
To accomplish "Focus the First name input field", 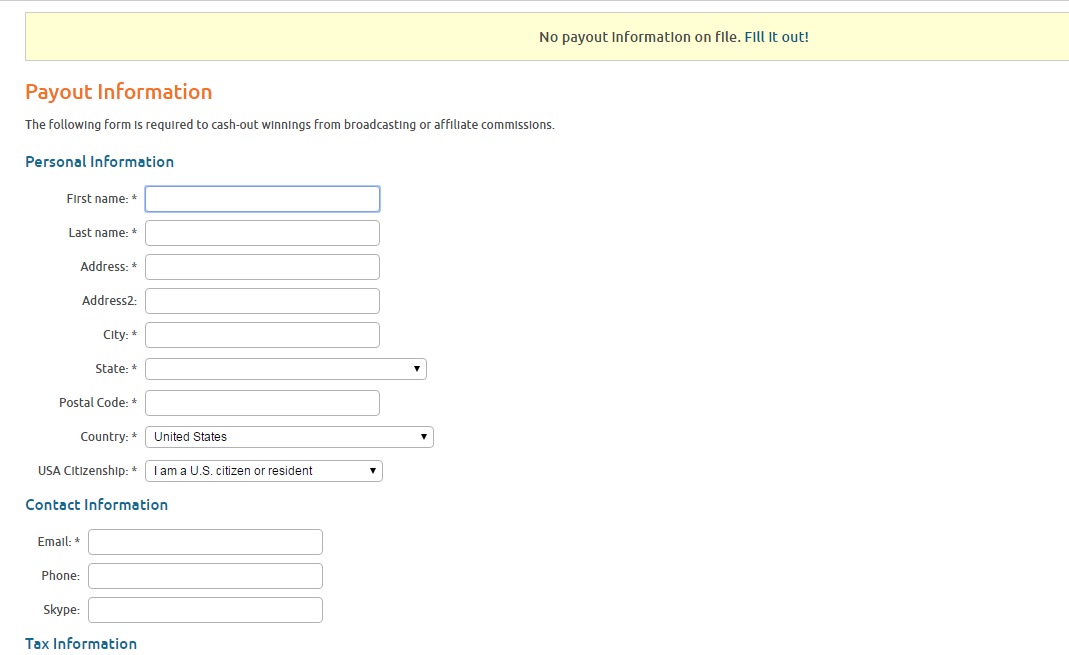I will coord(262,199).
